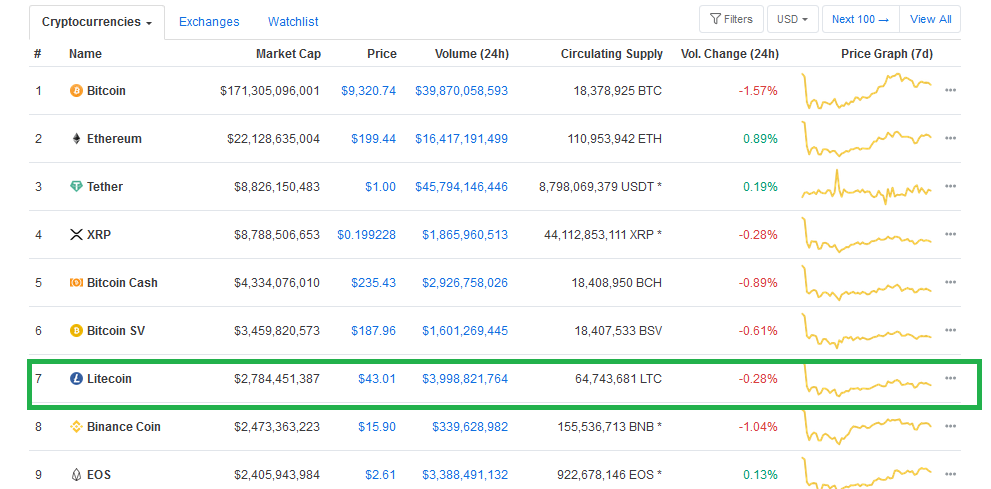991x489 pixels.
Task: Click the Litecoin 7d price graph
Action: coord(866,379)
